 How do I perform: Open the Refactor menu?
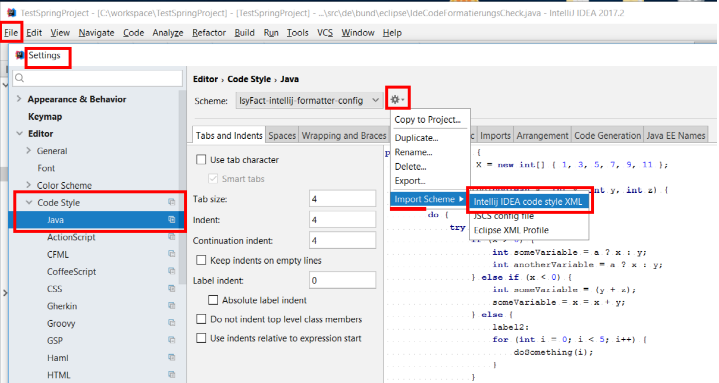pyautogui.click(x=209, y=33)
